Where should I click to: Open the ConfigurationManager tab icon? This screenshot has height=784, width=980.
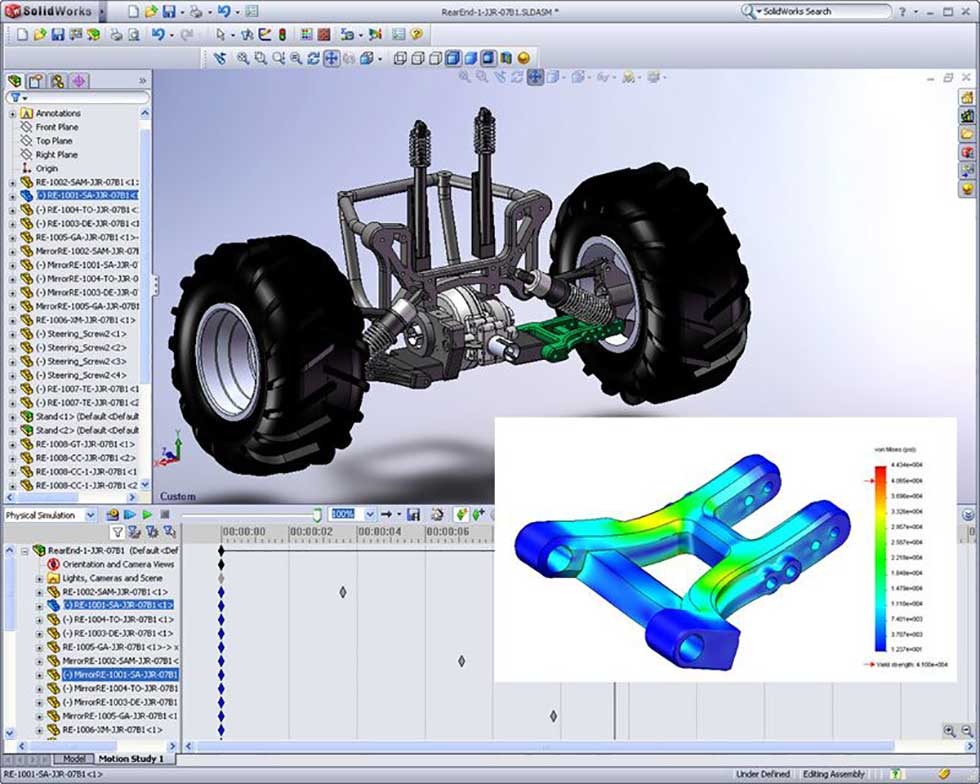pyautogui.click(x=58, y=81)
